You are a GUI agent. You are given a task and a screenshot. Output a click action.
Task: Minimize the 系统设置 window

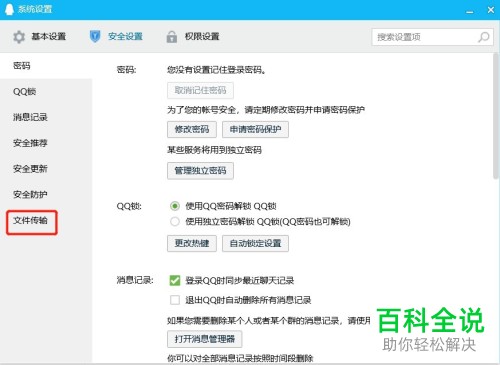(x=470, y=12)
